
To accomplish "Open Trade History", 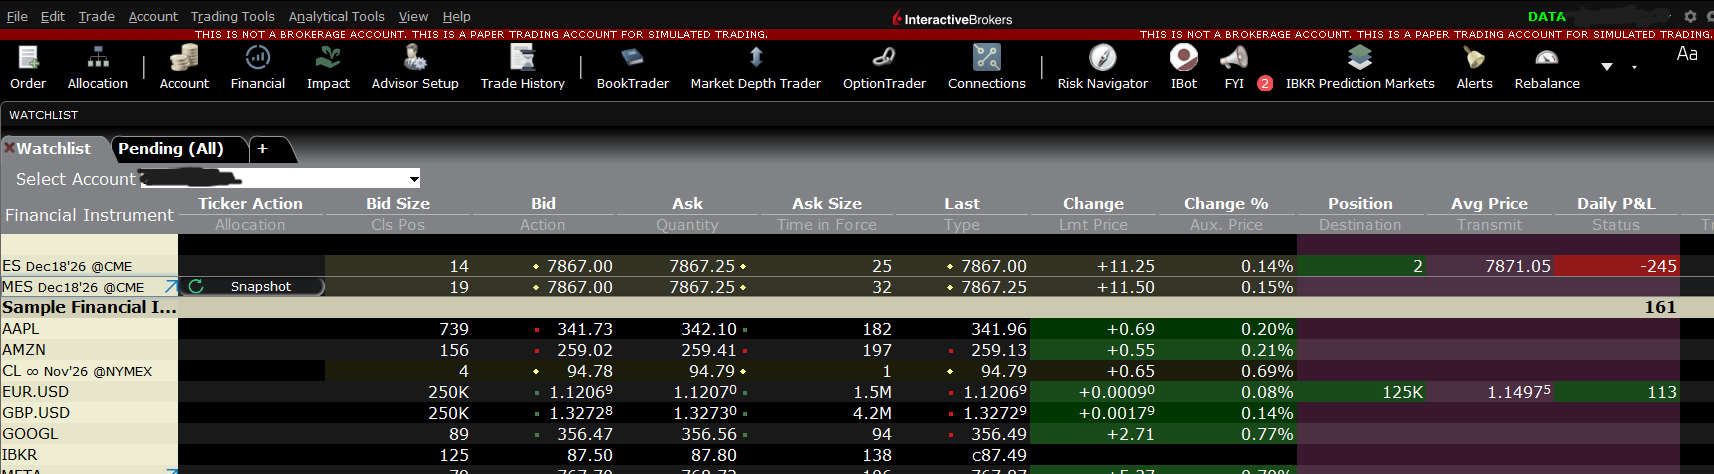I will point(522,67).
